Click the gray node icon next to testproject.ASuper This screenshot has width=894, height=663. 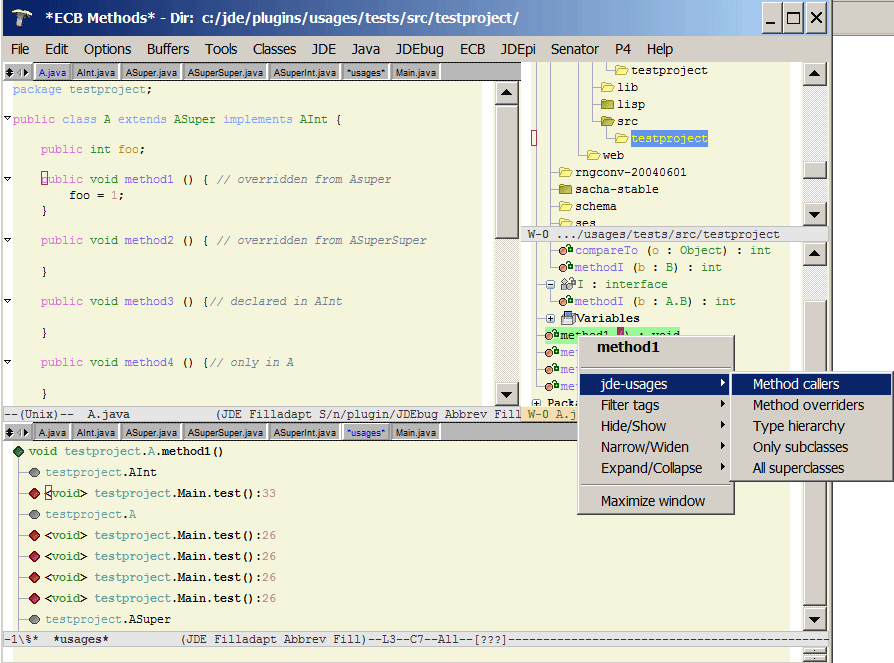(35, 620)
